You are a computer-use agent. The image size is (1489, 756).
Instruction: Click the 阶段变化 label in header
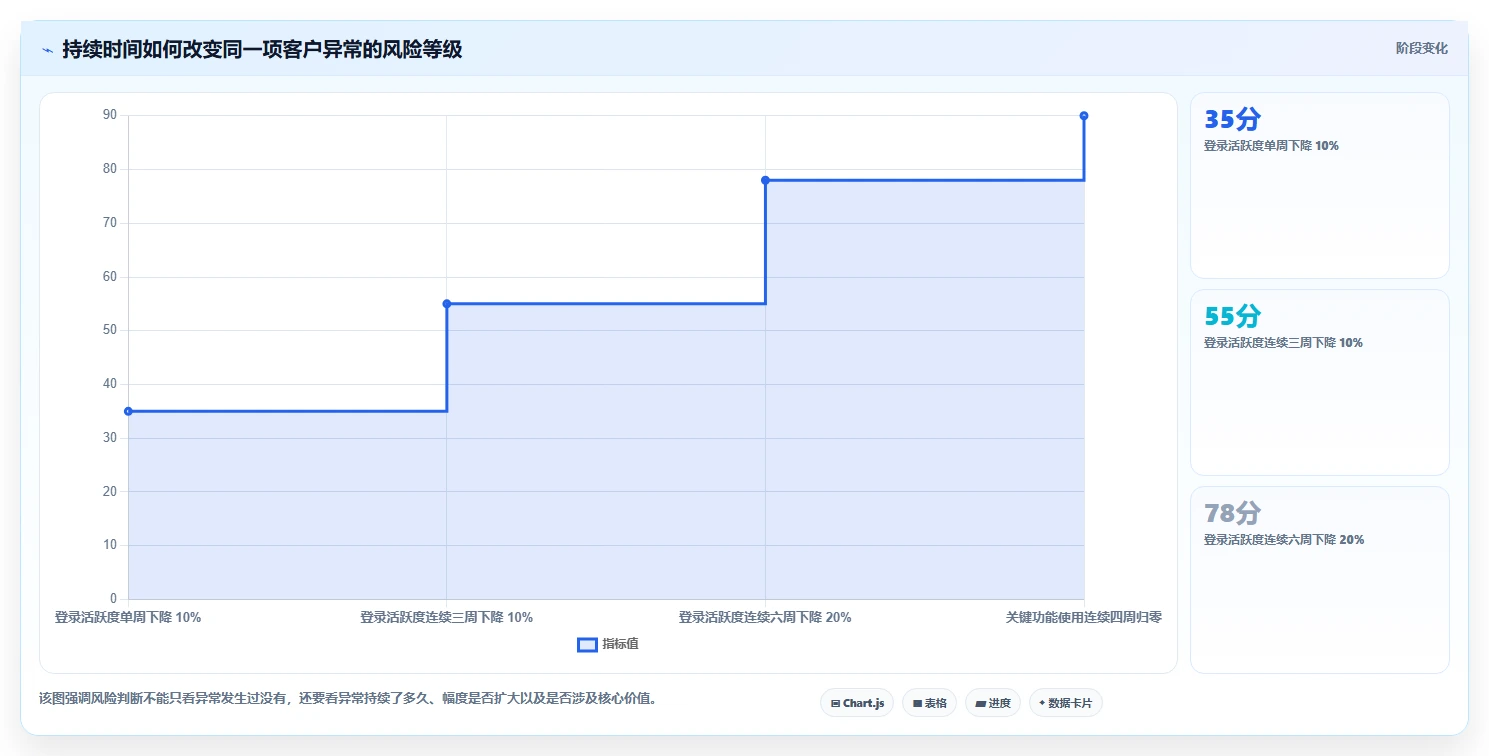click(x=1421, y=49)
